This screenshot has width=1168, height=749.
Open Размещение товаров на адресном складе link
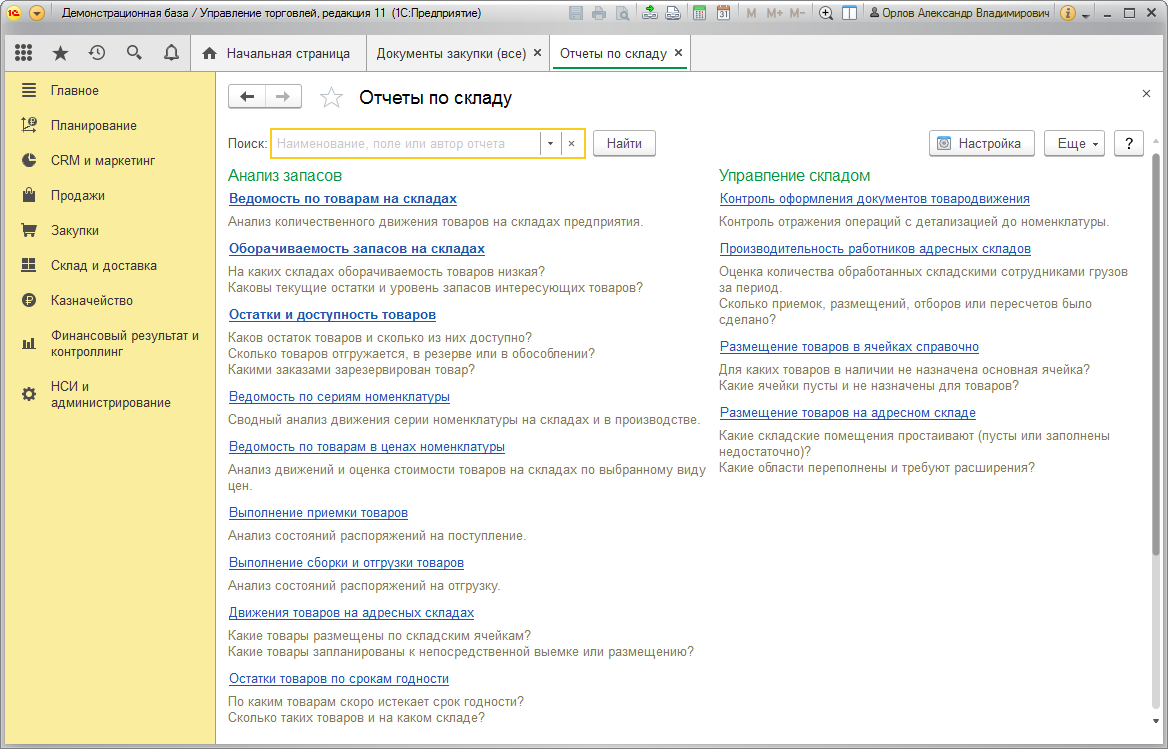coord(848,412)
